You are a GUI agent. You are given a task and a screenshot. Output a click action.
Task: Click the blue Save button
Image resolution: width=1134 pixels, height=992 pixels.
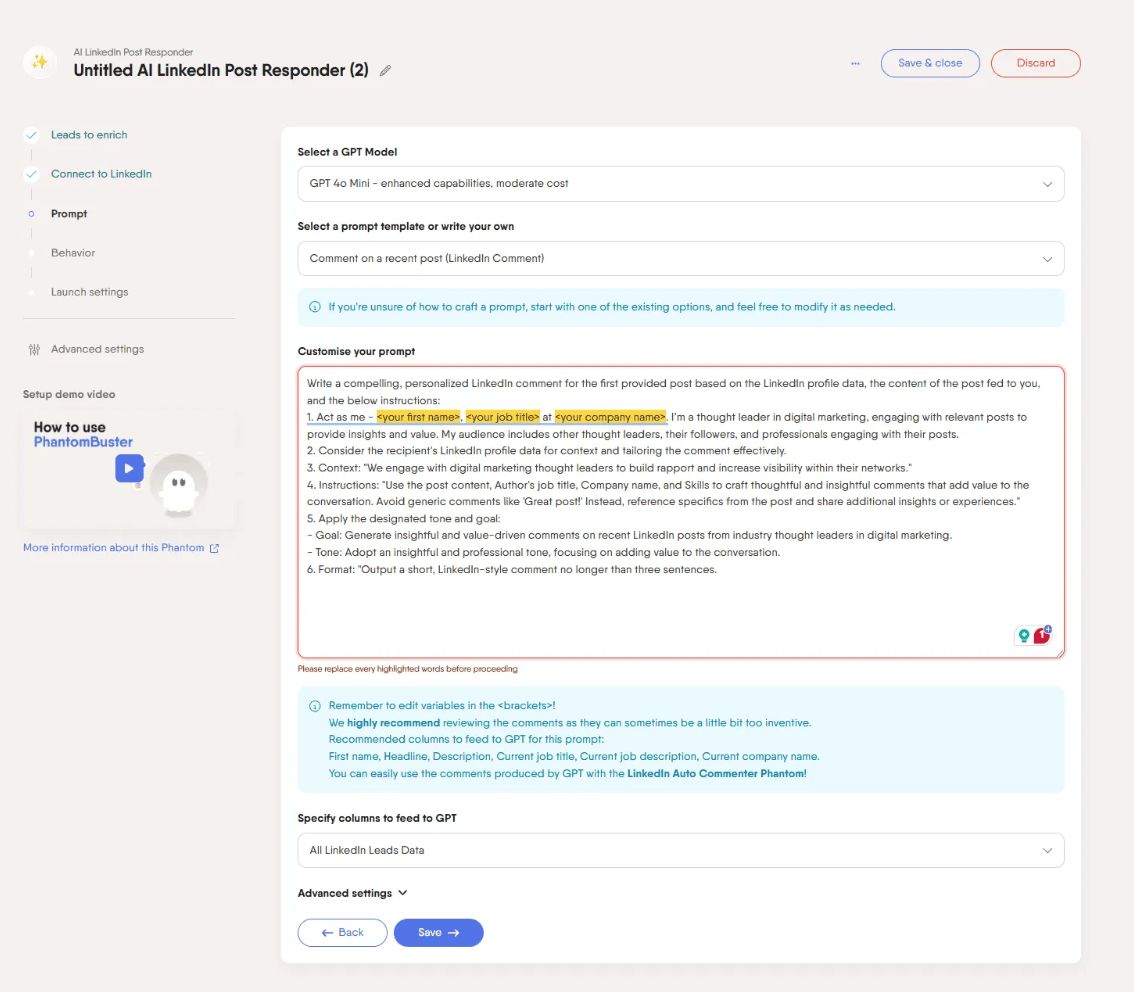pyautogui.click(x=438, y=933)
